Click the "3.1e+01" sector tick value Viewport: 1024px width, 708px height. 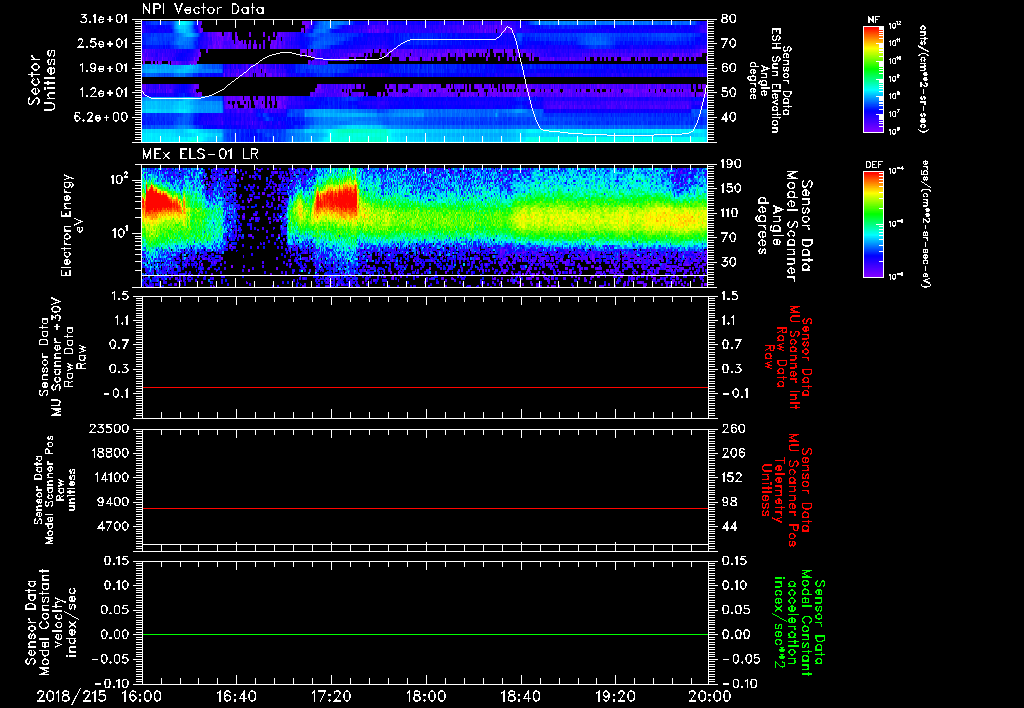(x=103, y=19)
